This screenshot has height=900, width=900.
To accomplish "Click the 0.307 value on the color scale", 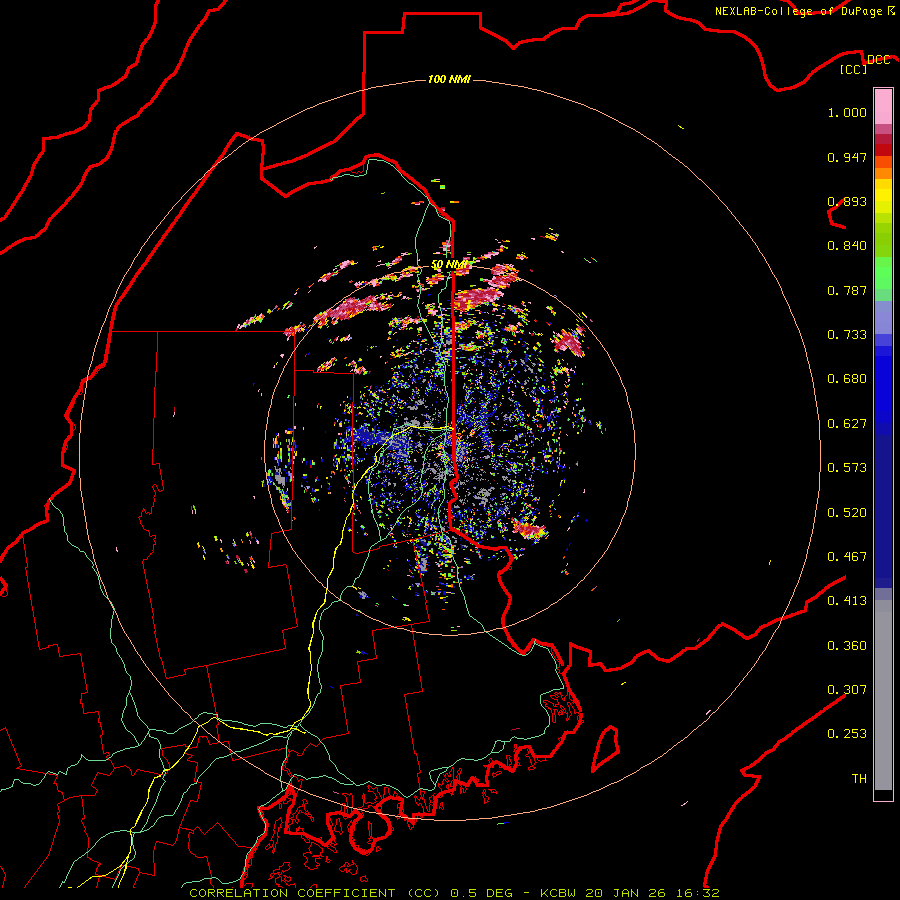I will point(847,690).
